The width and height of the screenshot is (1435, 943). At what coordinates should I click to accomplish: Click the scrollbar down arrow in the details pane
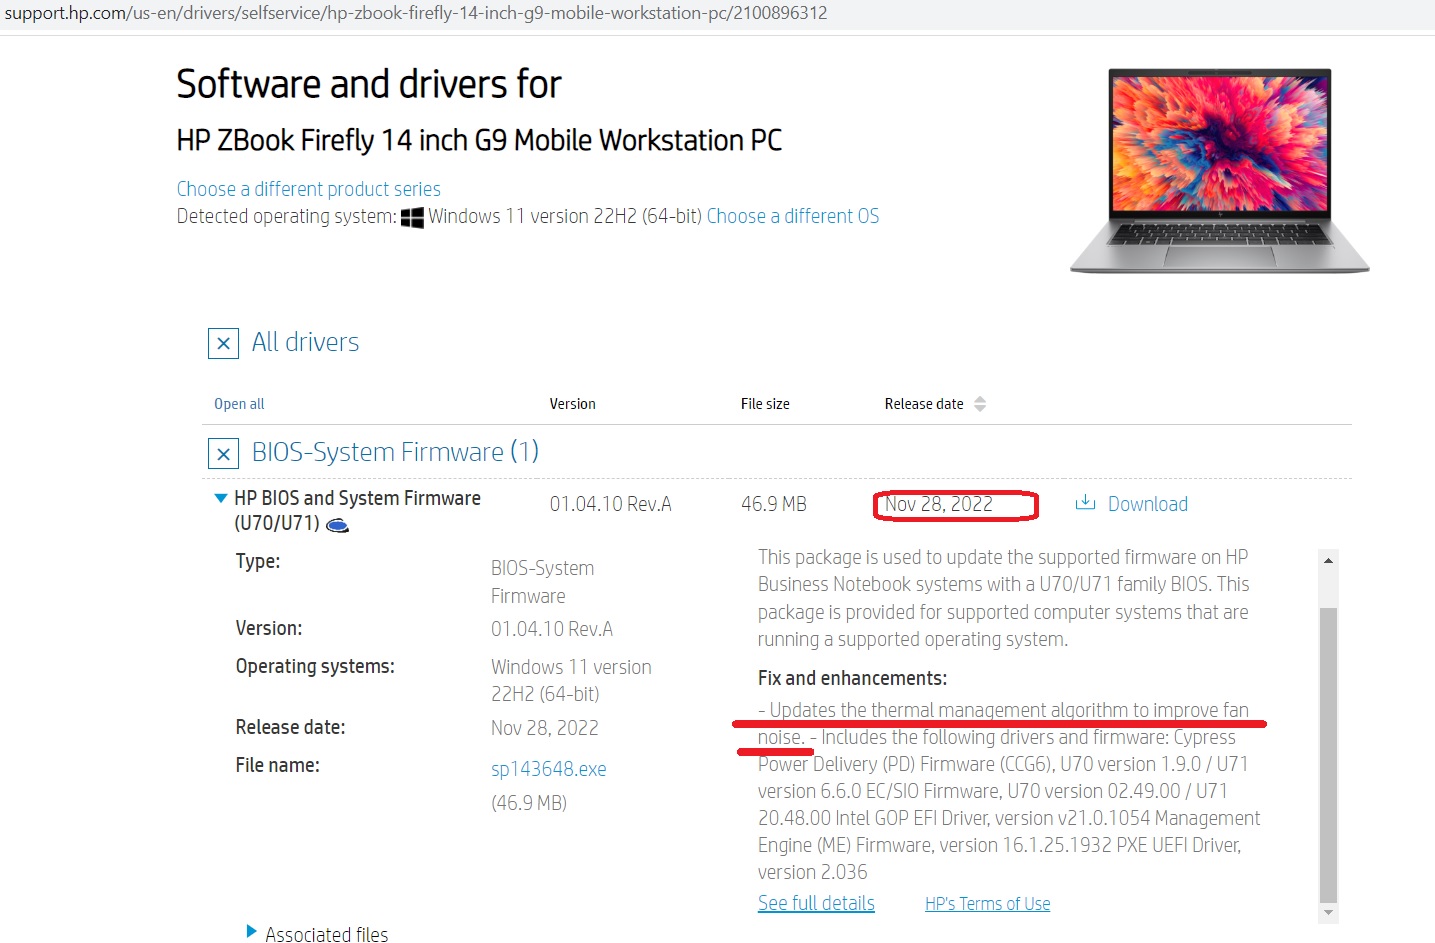click(x=1329, y=912)
